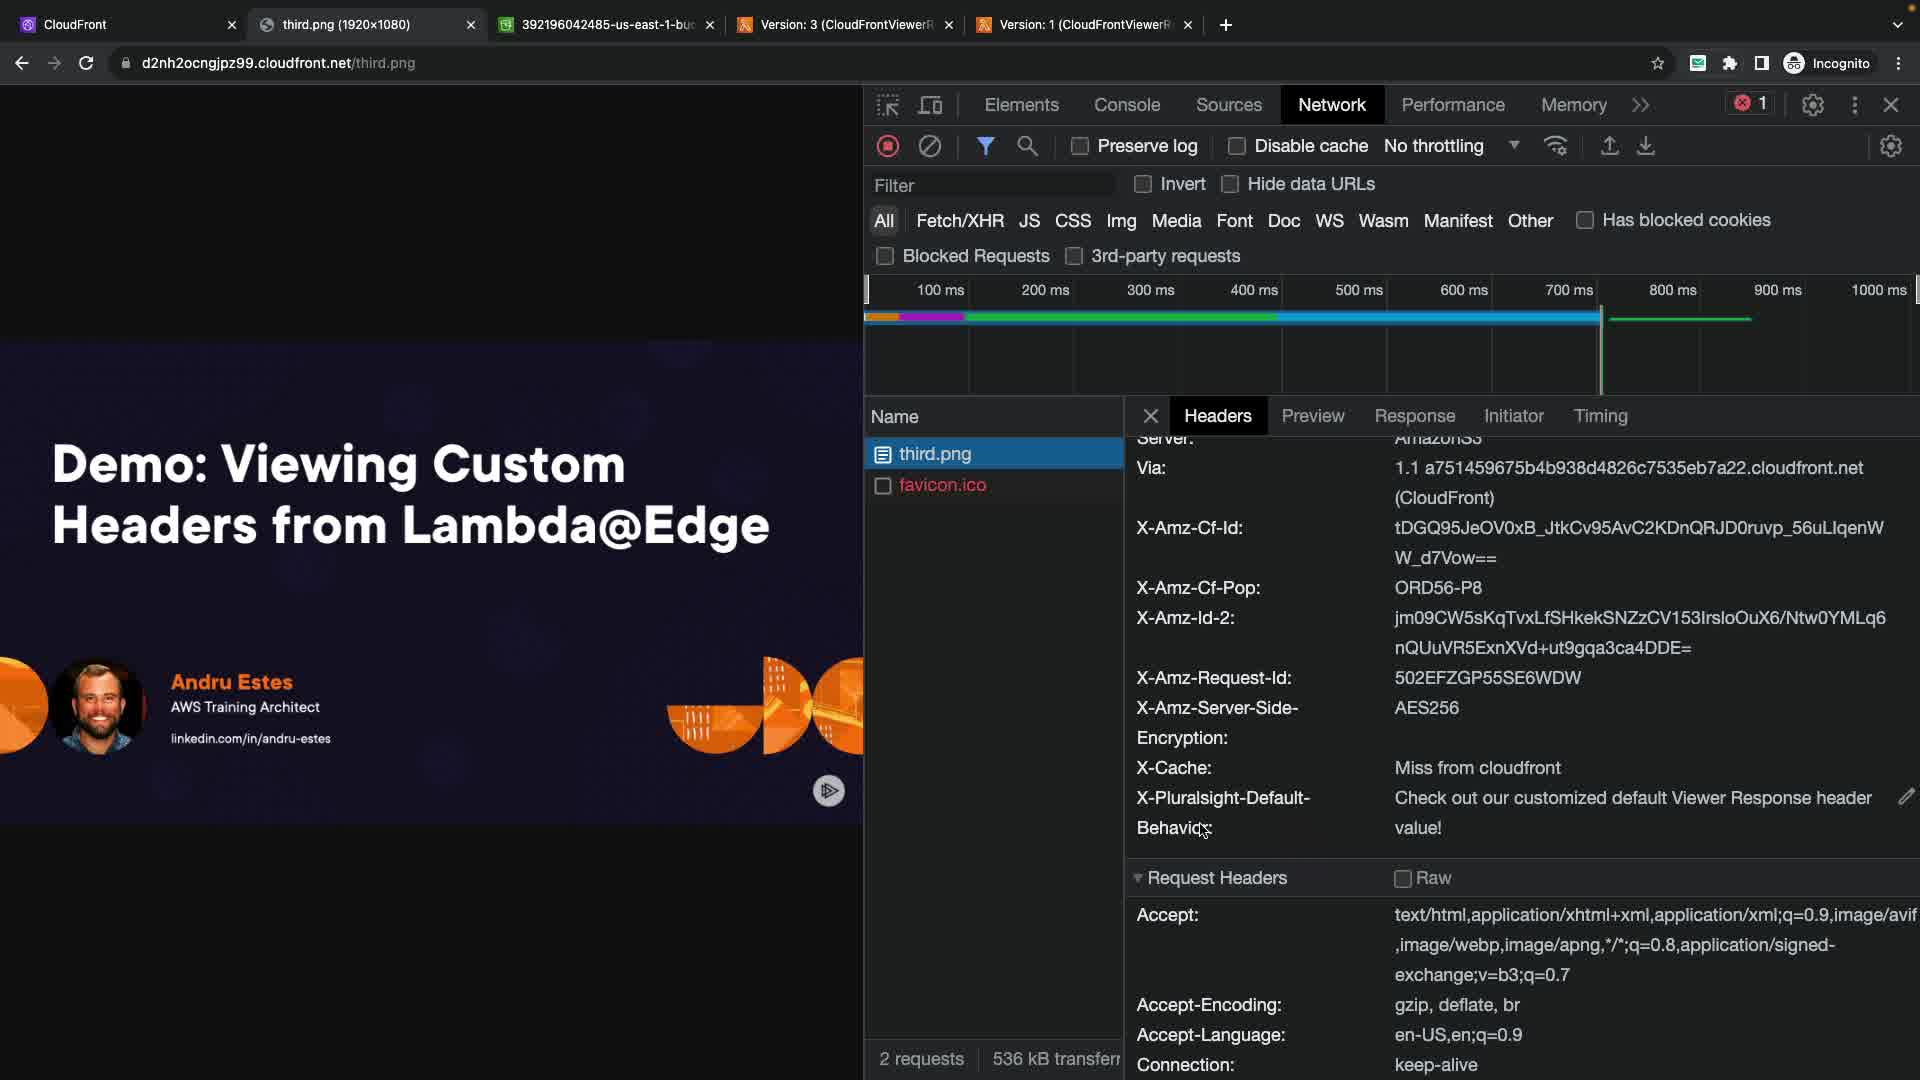Show more DevTools tabs chevron
Image resolution: width=1920 pixels, height=1080 pixels.
pos(1640,105)
